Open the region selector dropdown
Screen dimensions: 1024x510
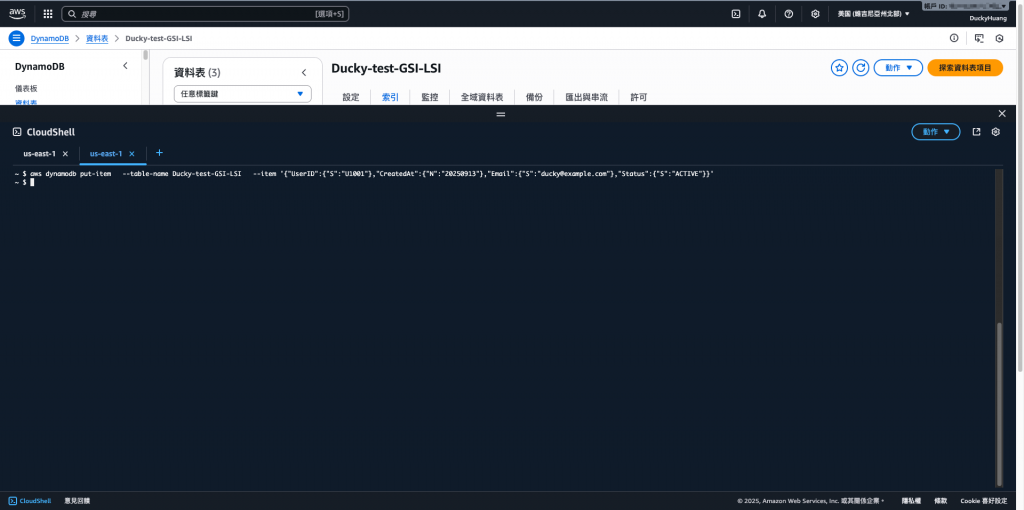873,14
